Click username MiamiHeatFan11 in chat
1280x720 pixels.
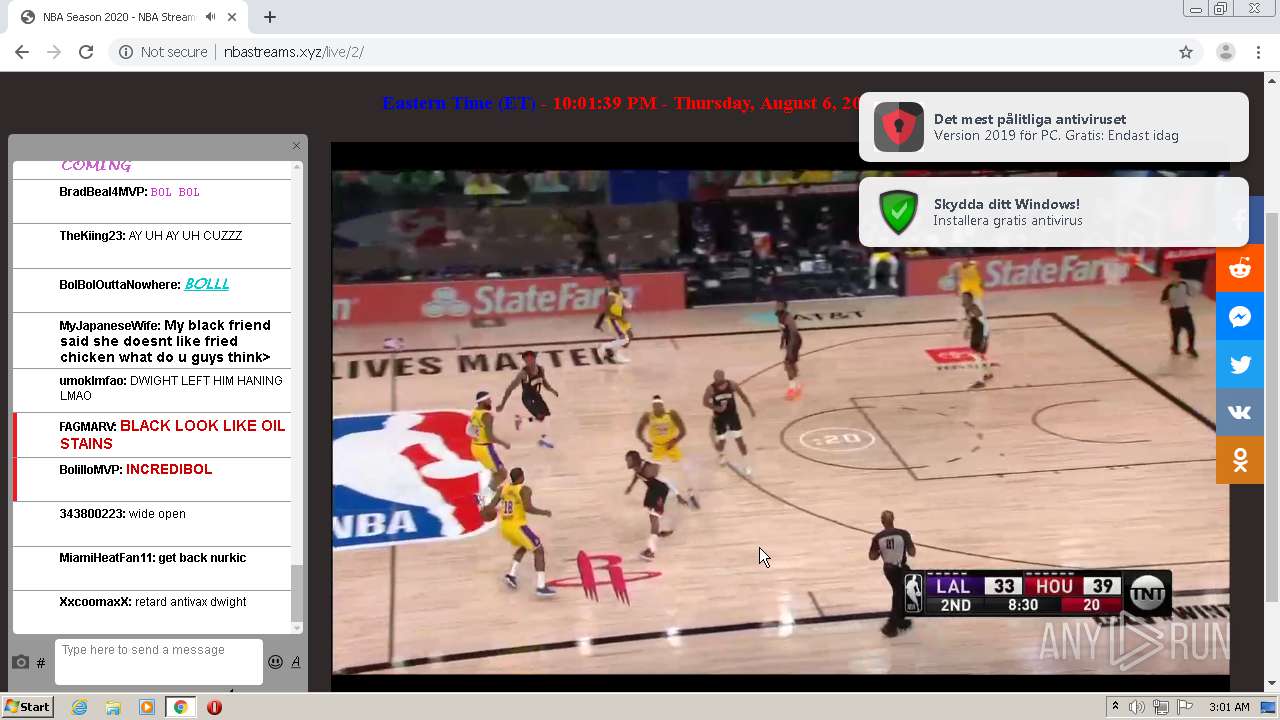tap(107, 558)
